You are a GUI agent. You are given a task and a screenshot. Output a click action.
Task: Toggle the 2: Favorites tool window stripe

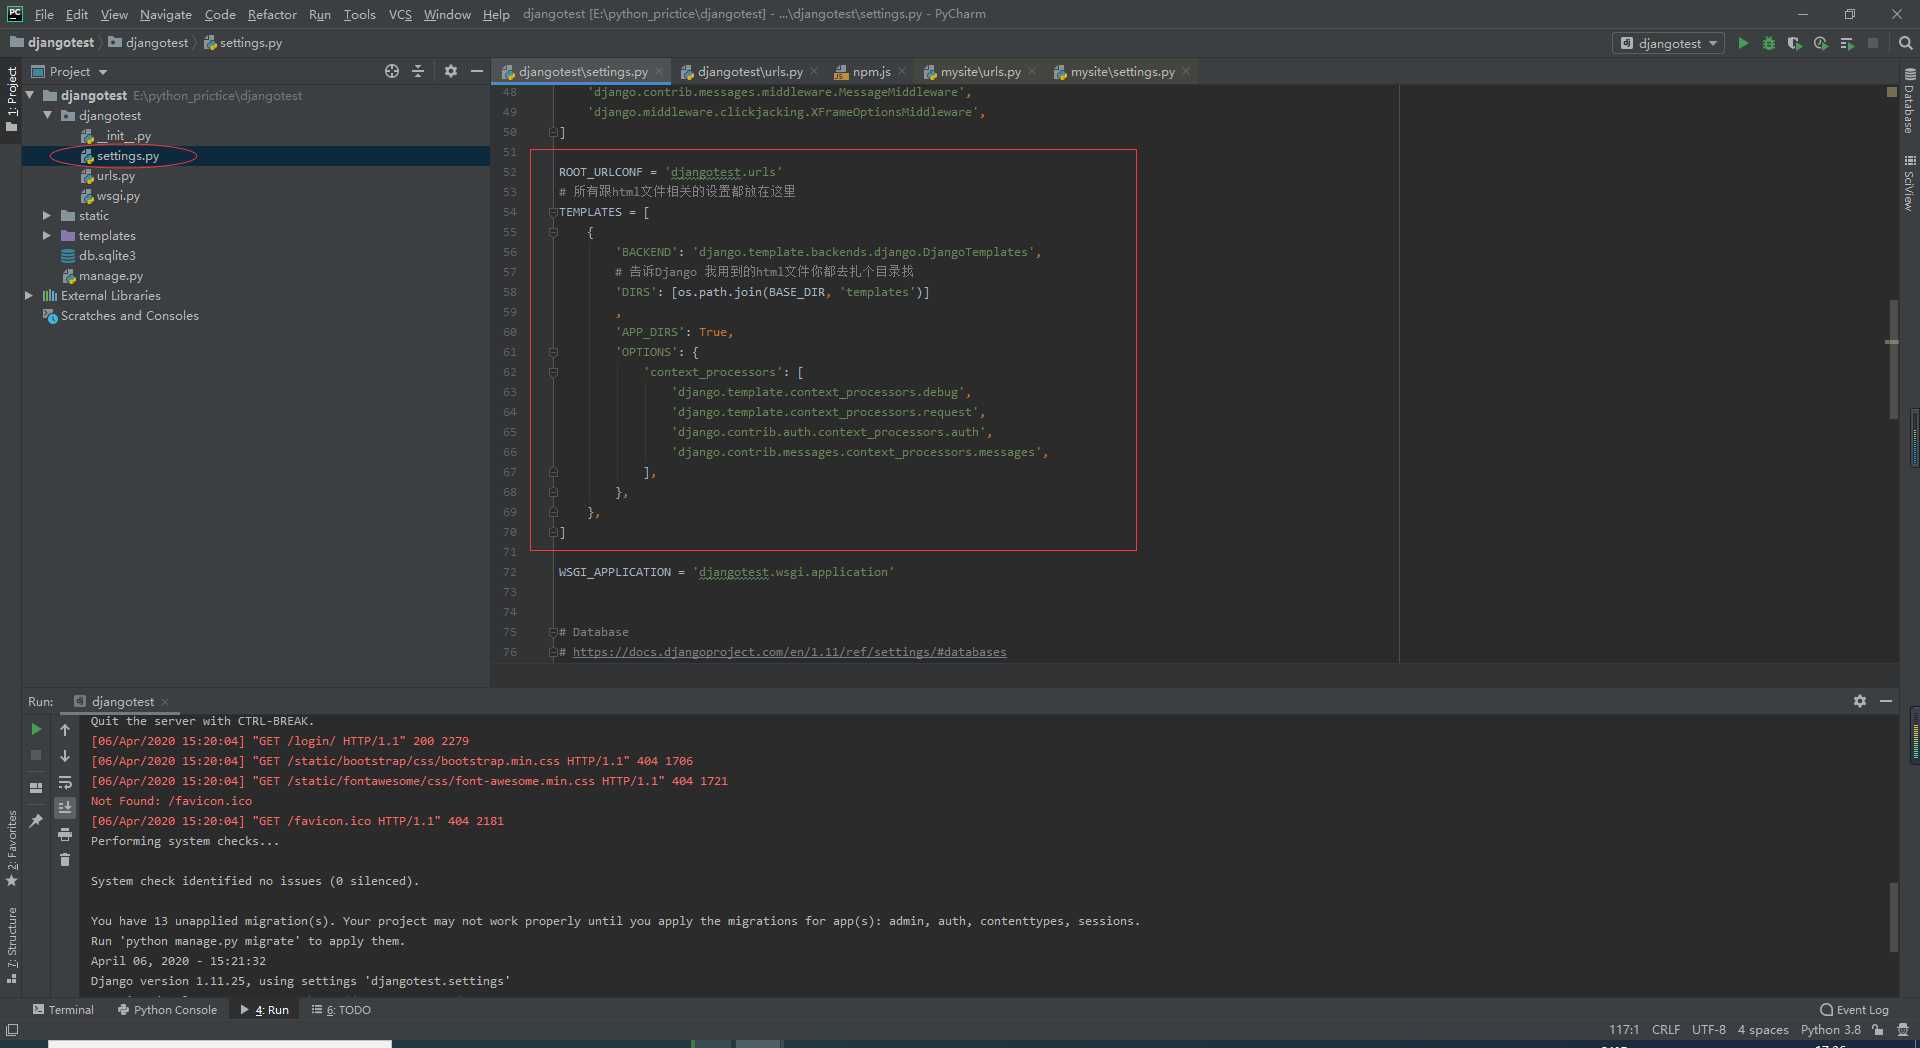12,848
